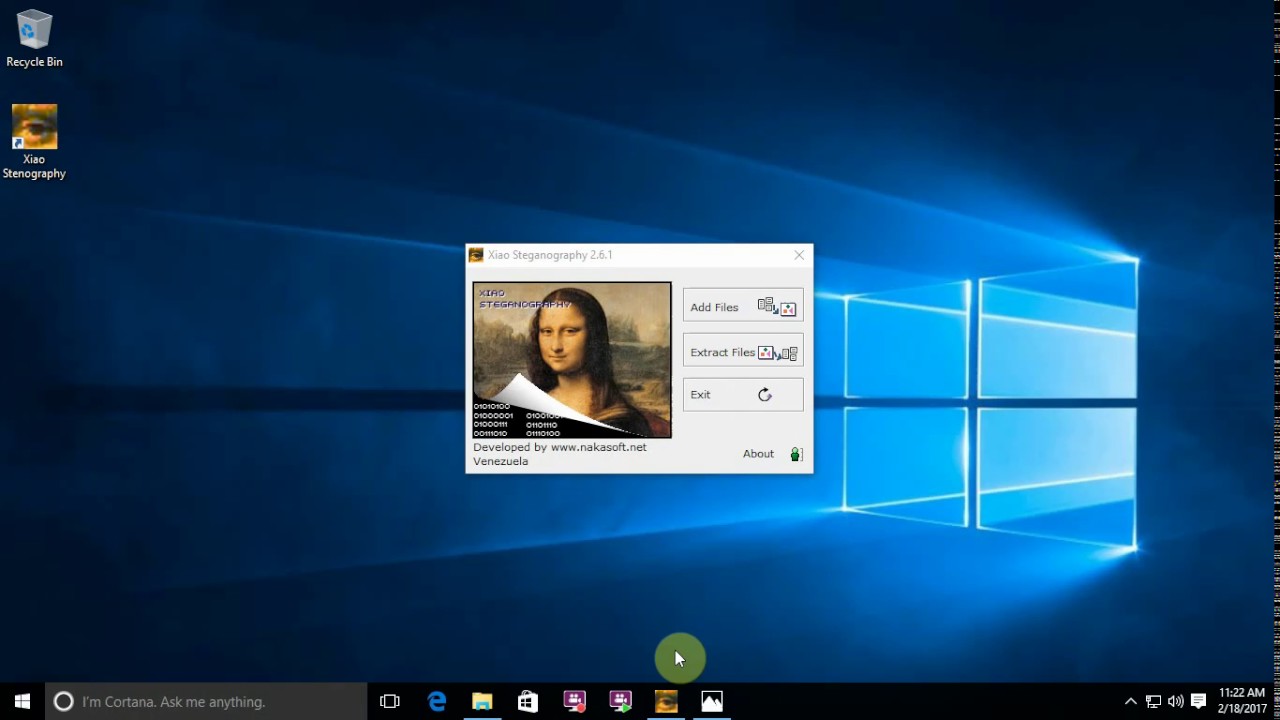Click the Extract Files button
Viewport: 1280px width, 720px height.
[742, 352]
